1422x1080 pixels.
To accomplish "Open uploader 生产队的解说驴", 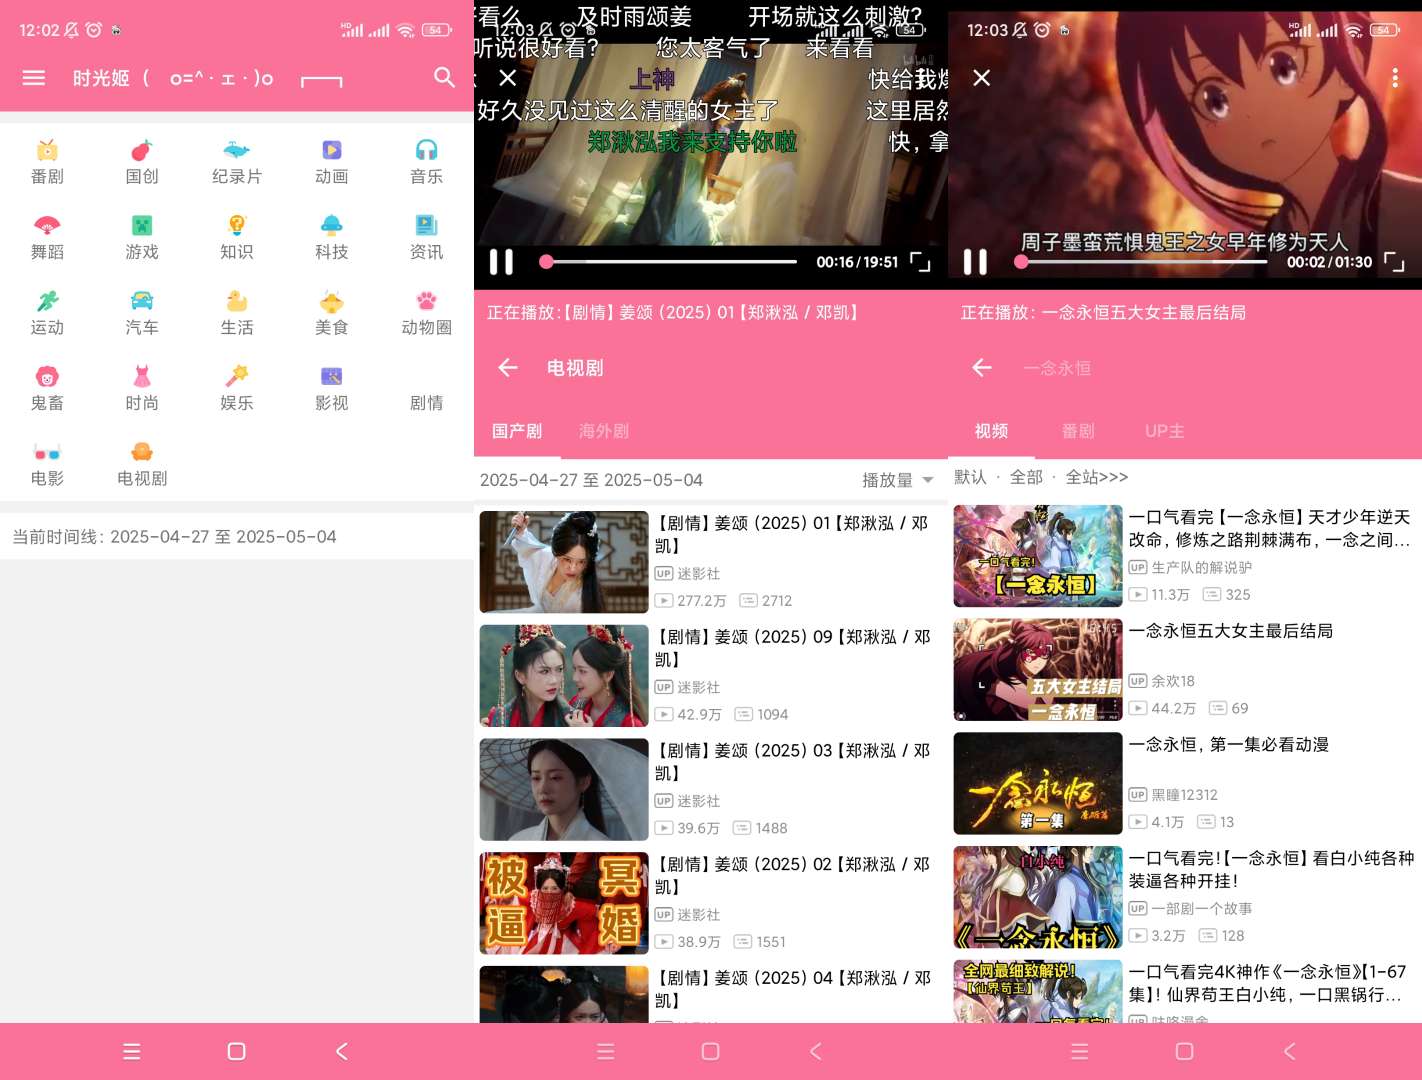I will pos(1191,567).
